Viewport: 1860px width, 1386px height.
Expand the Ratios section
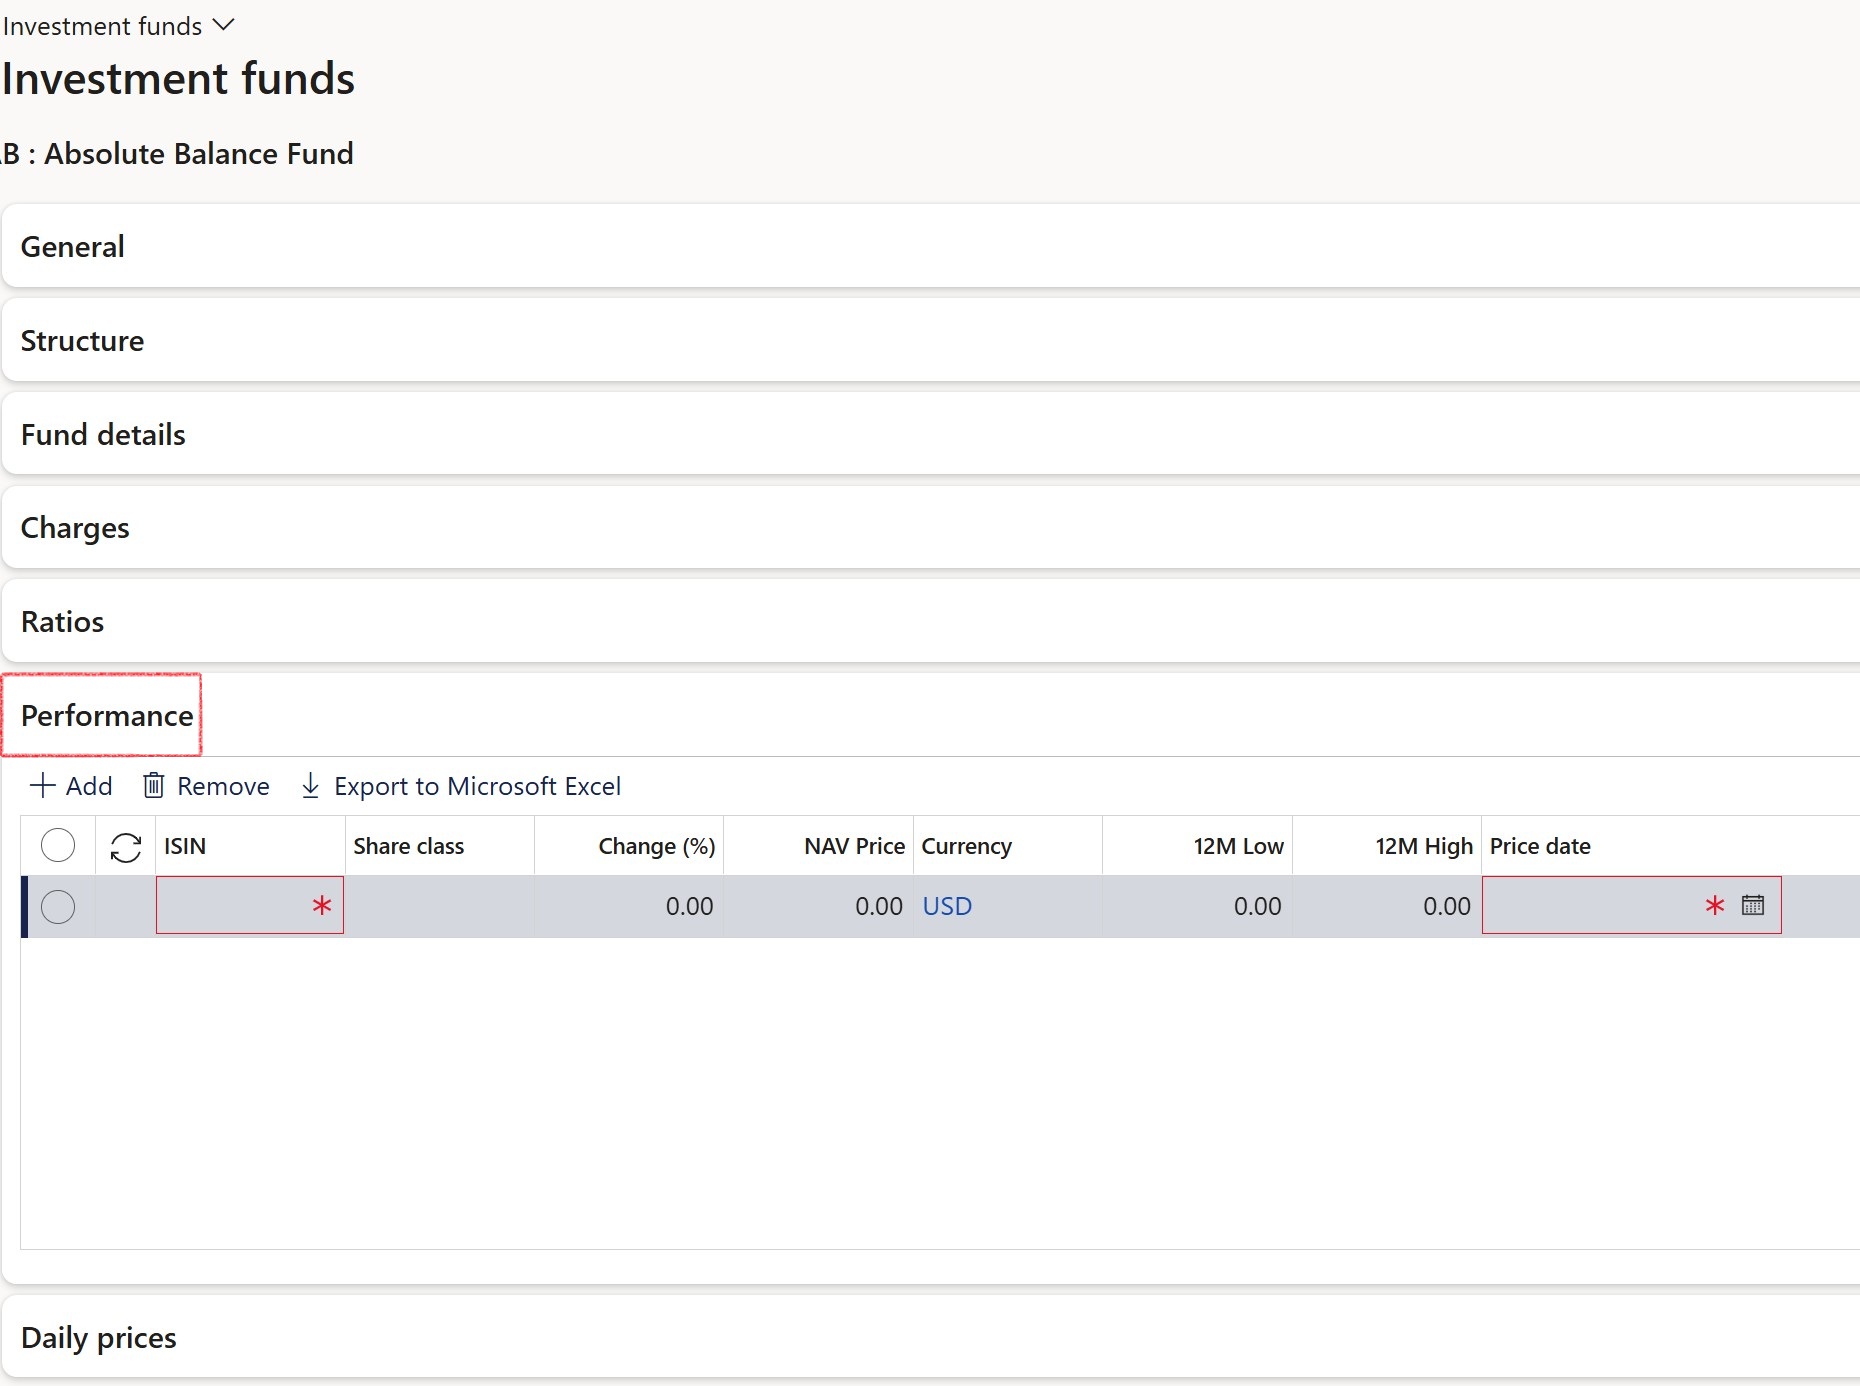[931, 621]
